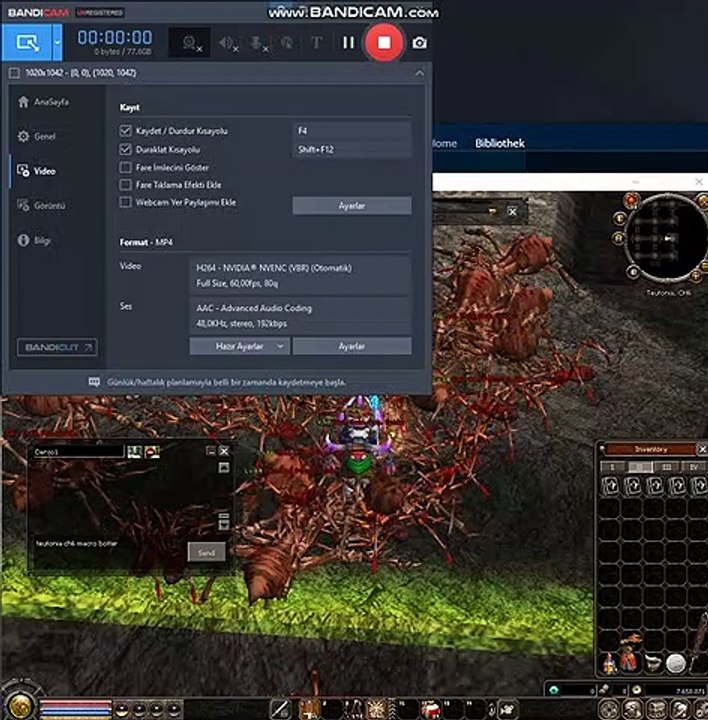Click Ayarlar button in Format section
This screenshot has width=708, height=720.
click(x=352, y=346)
